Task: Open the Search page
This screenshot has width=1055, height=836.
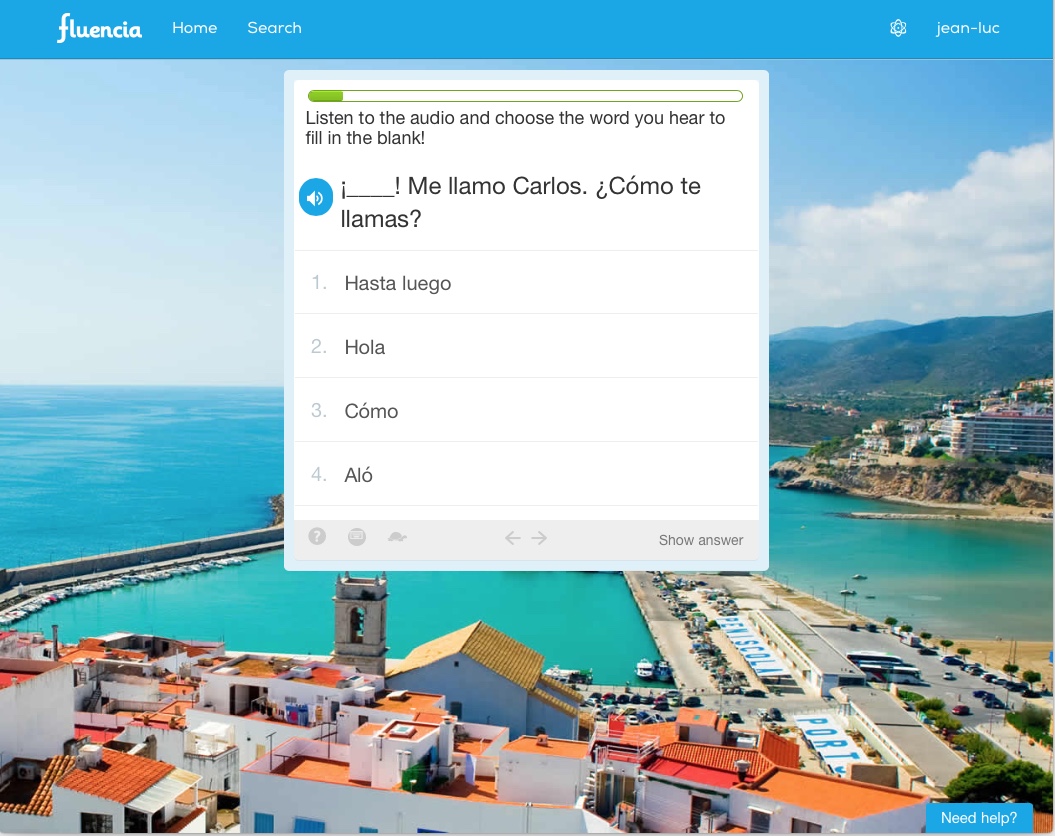Action: tap(274, 28)
